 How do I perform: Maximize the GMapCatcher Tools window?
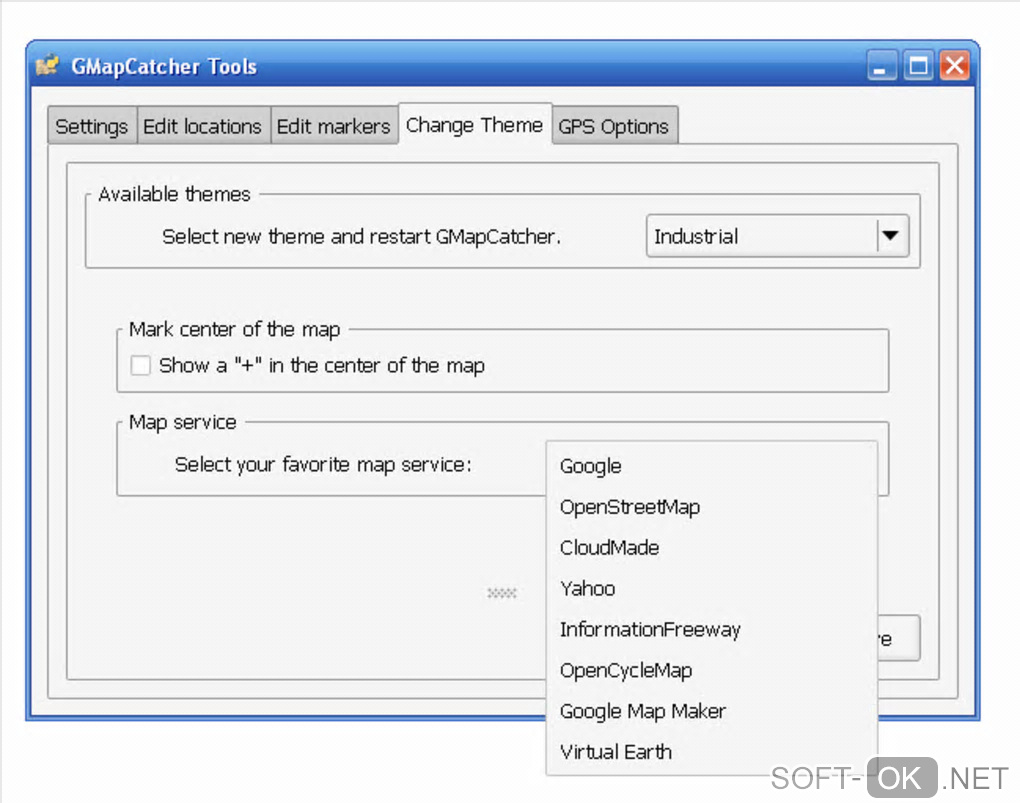(x=918, y=67)
